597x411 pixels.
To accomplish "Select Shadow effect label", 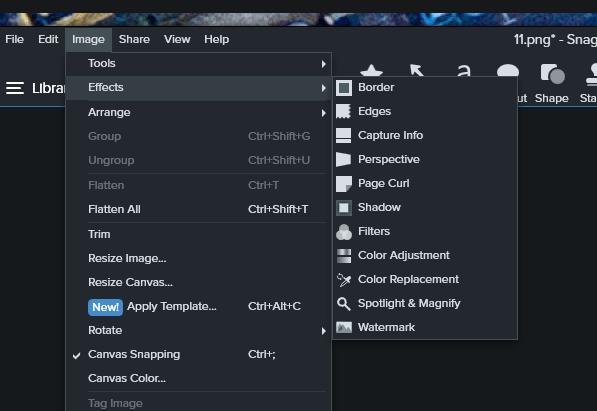I will [x=379, y=207].
